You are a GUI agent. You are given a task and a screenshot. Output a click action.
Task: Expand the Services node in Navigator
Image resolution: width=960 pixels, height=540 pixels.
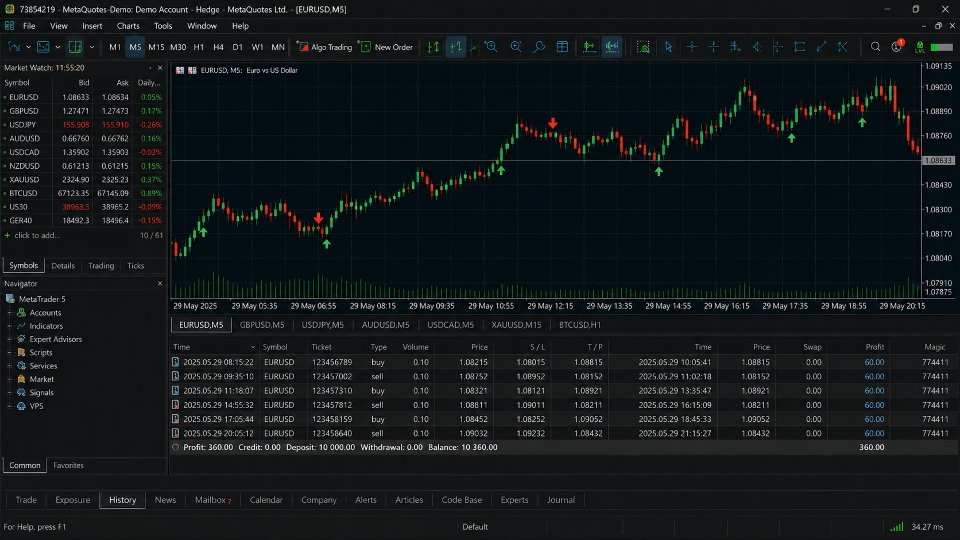10,366
